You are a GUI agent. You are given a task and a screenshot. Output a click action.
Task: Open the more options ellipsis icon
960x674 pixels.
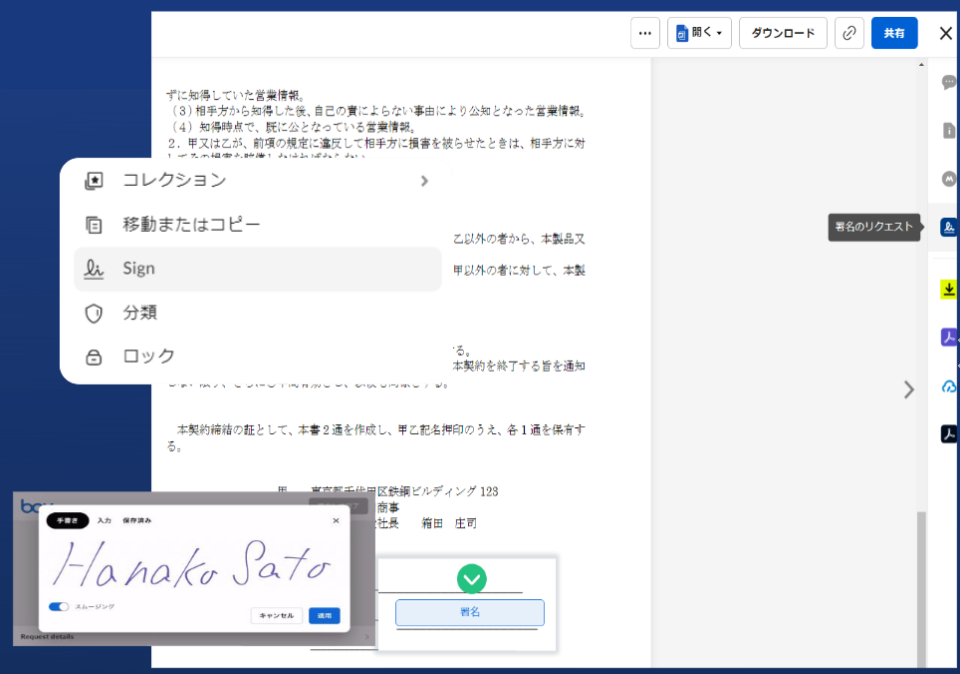tap(645, 32)
